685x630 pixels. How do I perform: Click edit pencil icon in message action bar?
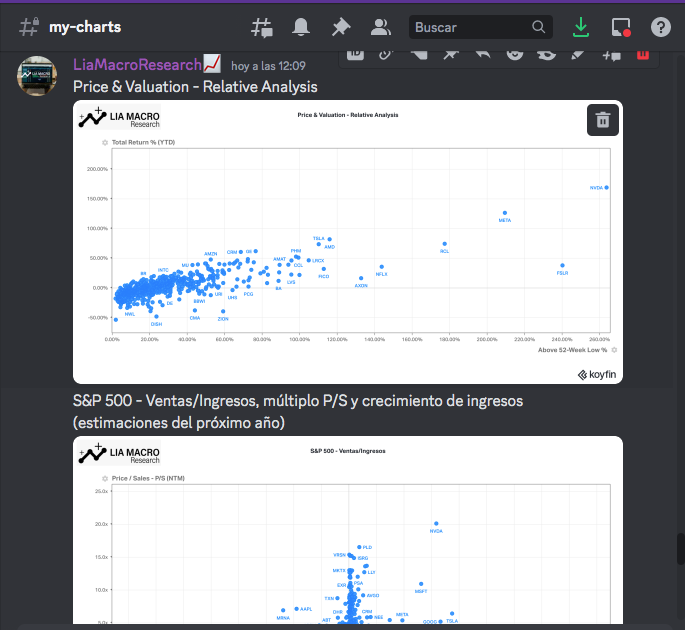coord(578,55)
